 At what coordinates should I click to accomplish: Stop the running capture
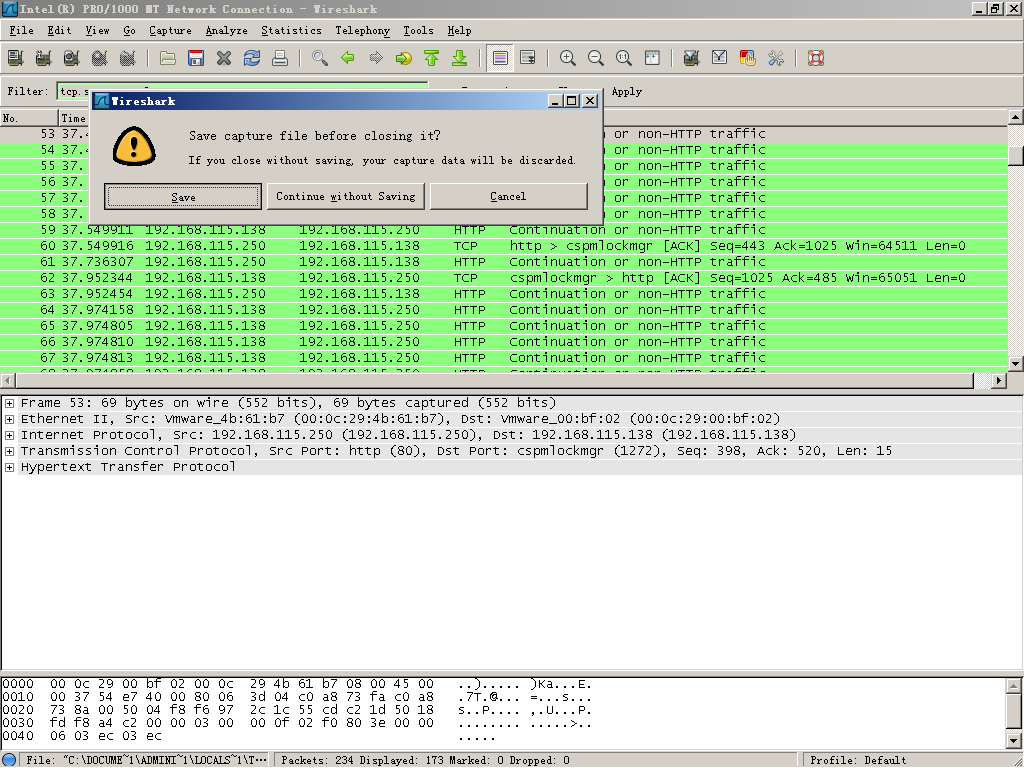[100, 58]
